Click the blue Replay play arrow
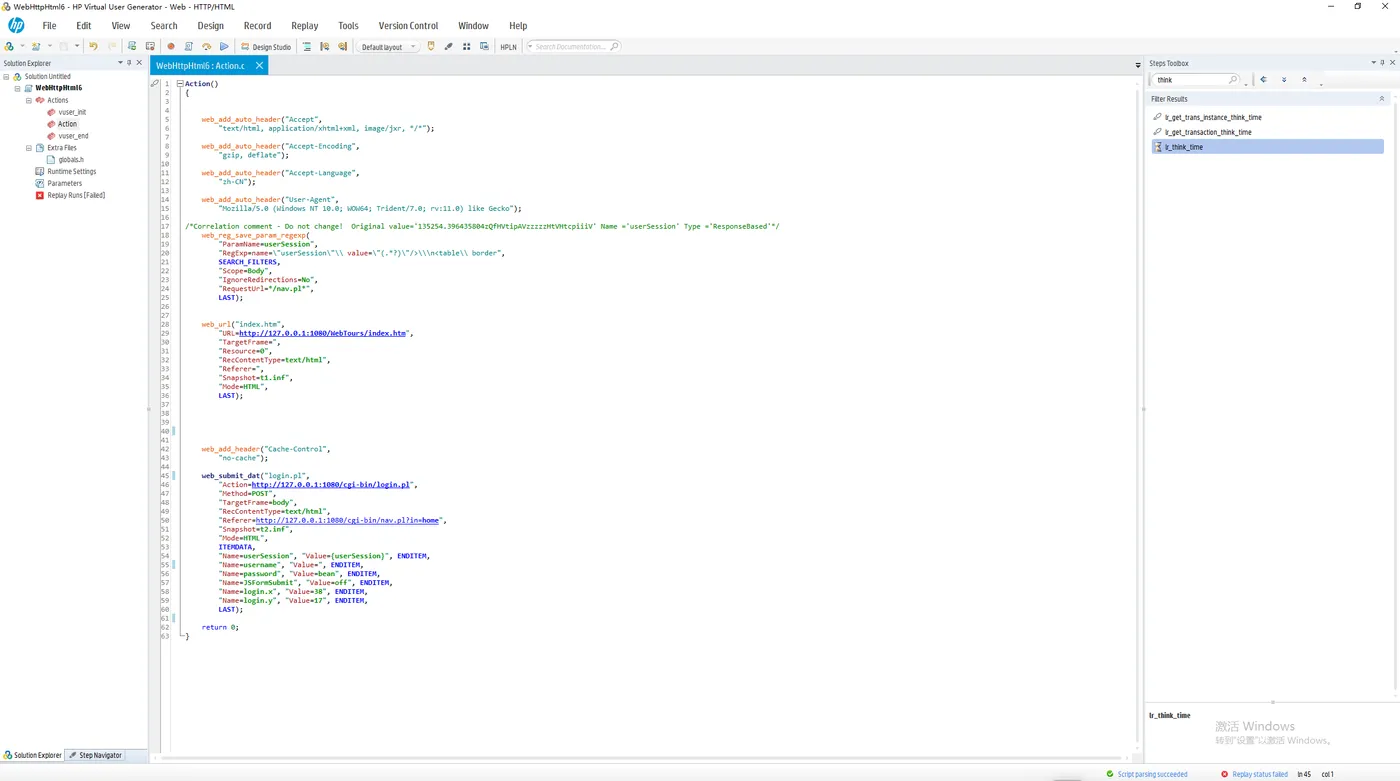Screen dimensions: 1400x781 224,46
